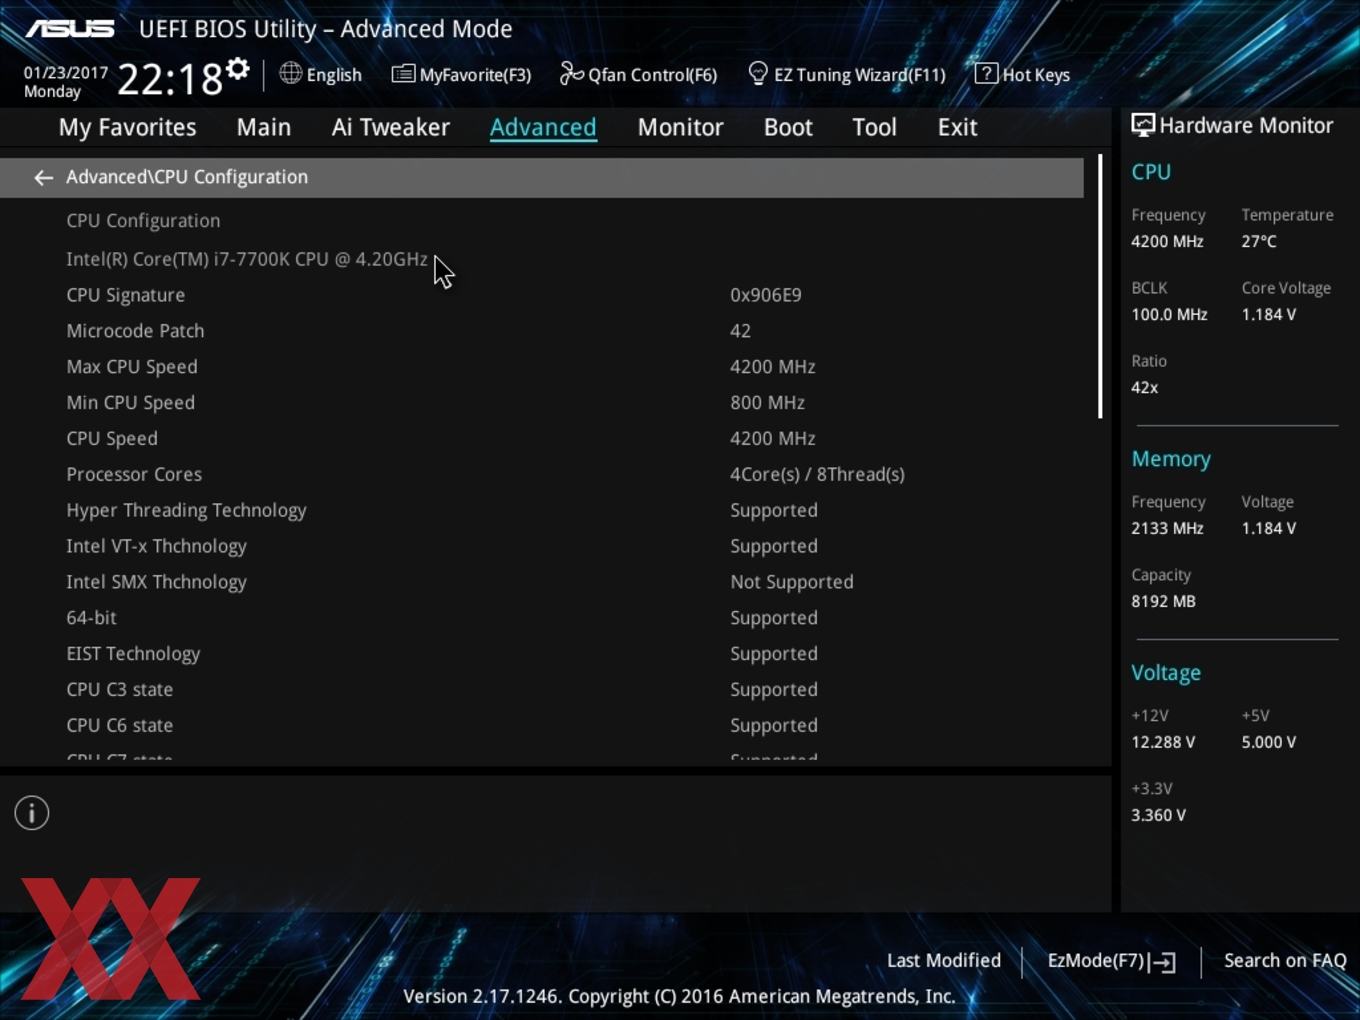The width and height of the screenshot is (1360, 1020).
Task: Switch to the Main tab
Action: tap(264, 127)
